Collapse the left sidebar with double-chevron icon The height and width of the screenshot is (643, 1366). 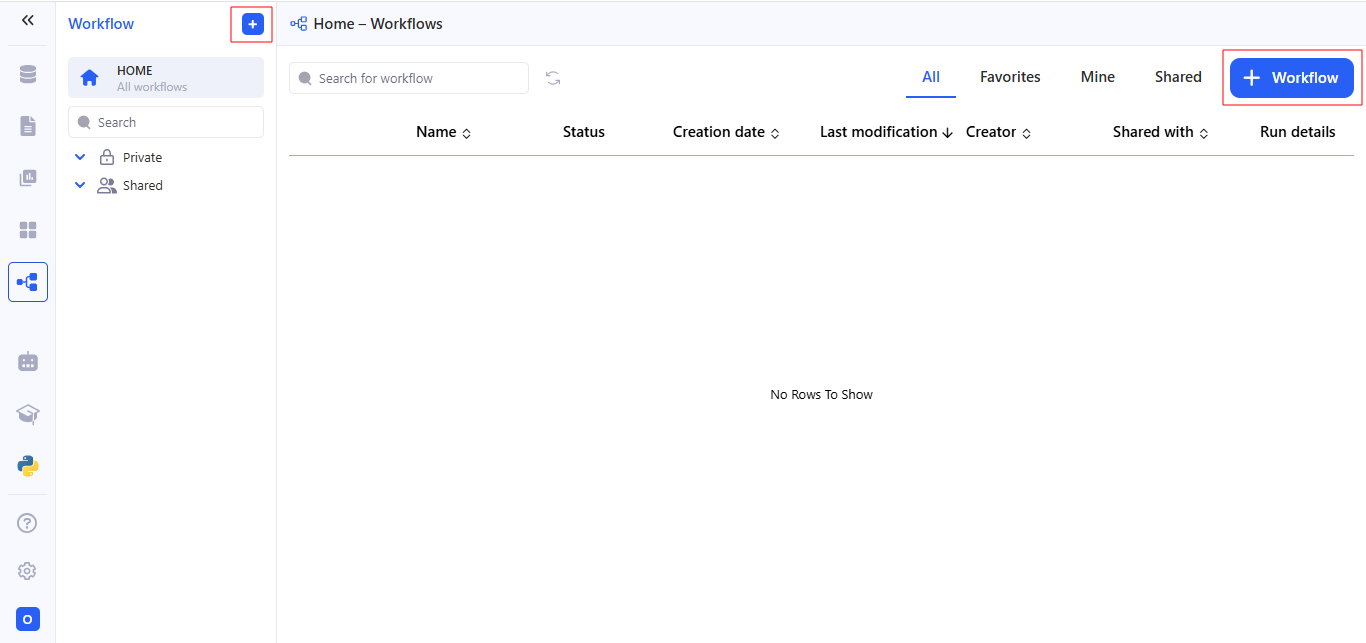coord(28,20)
